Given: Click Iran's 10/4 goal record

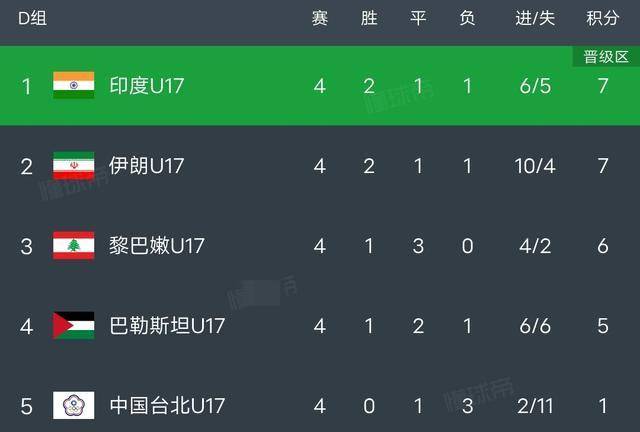Looking at the screenshot, I should (x=533, y=166).
